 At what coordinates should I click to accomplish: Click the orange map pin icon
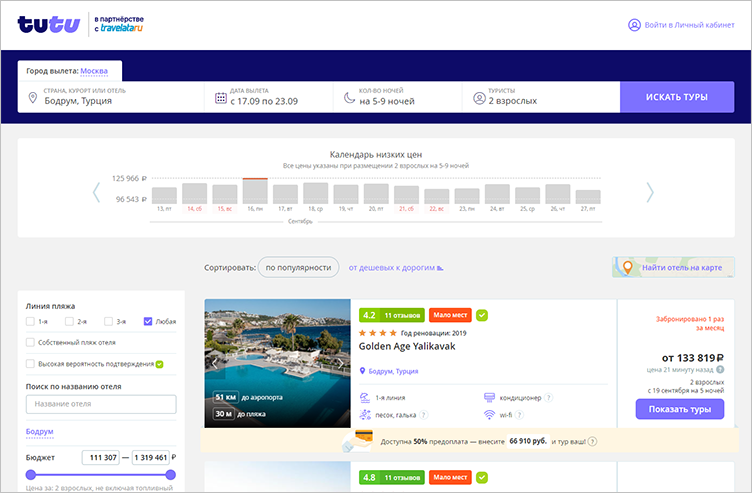[627, 267]
